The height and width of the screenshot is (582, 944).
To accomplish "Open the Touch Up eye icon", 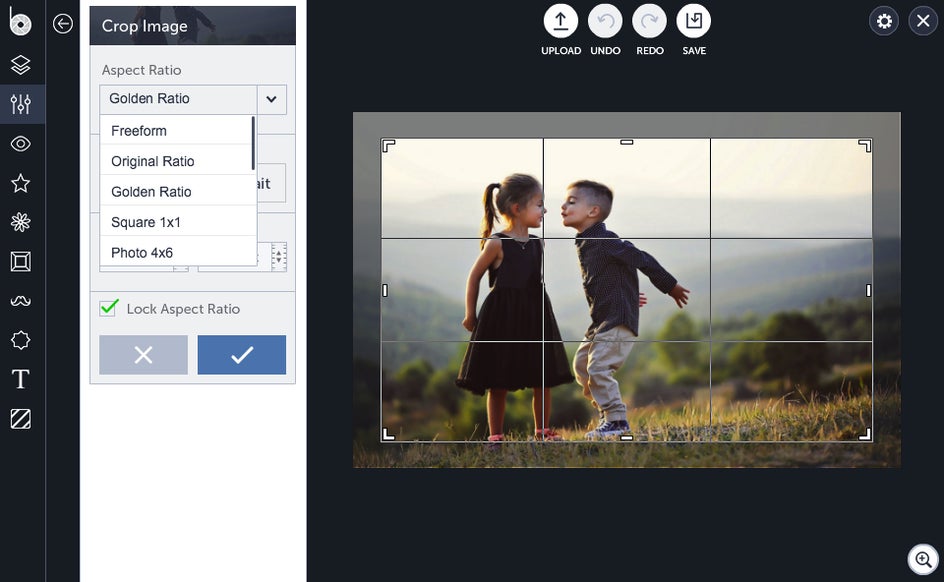I will (x=20, y=144).
